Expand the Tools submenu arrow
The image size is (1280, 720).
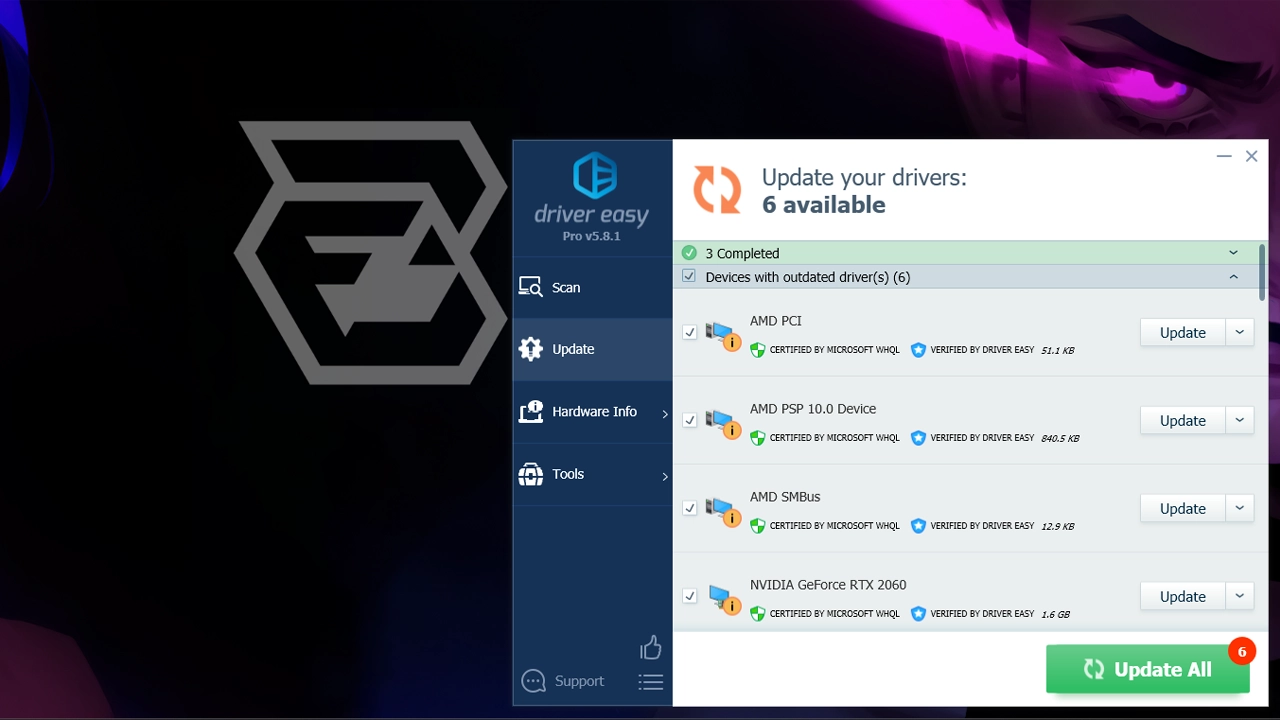(x=665, y=477)
